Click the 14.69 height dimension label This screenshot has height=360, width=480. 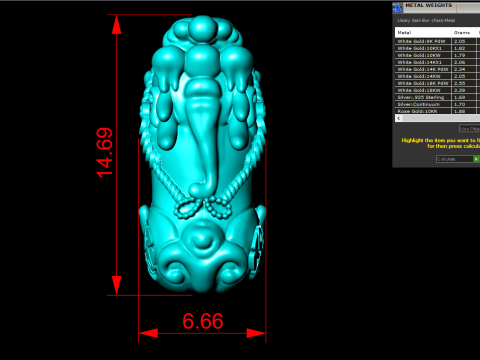point(104,152)
